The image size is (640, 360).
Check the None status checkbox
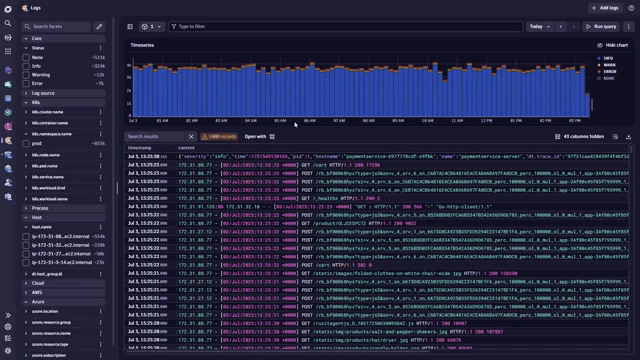tap(26, 58)
